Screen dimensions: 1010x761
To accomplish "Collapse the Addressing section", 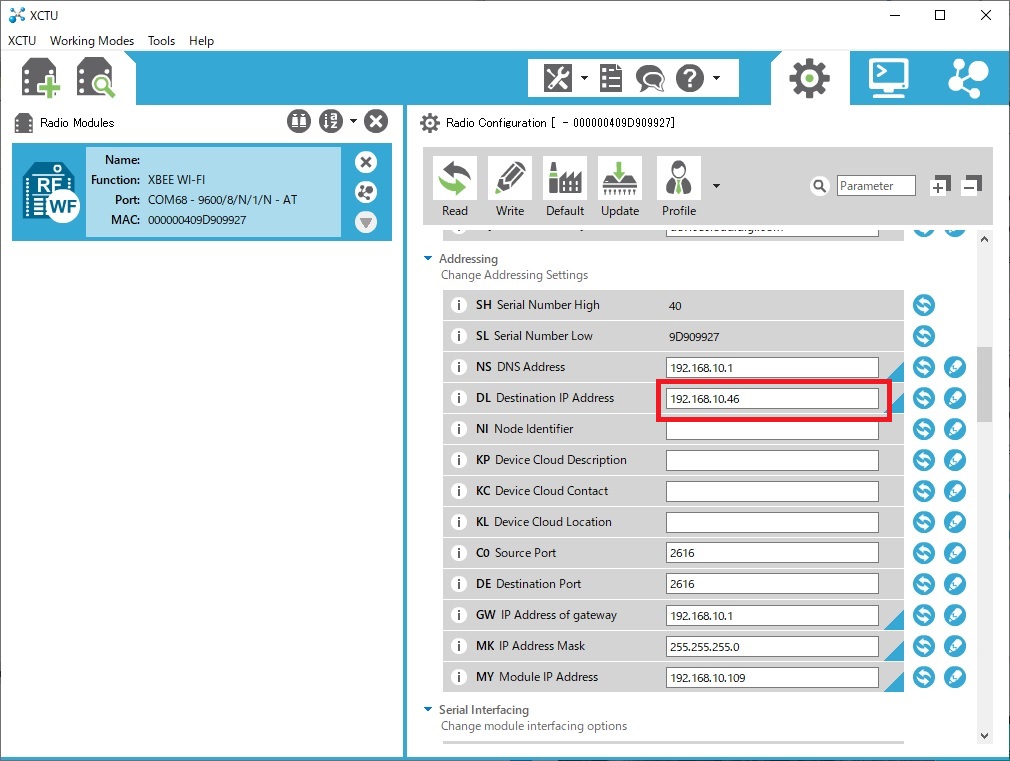I will (428, 259).
